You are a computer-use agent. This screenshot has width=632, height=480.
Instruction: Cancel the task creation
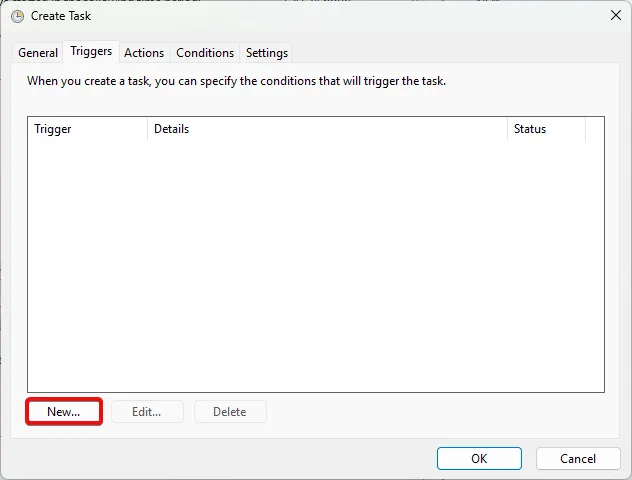point(578,459)
